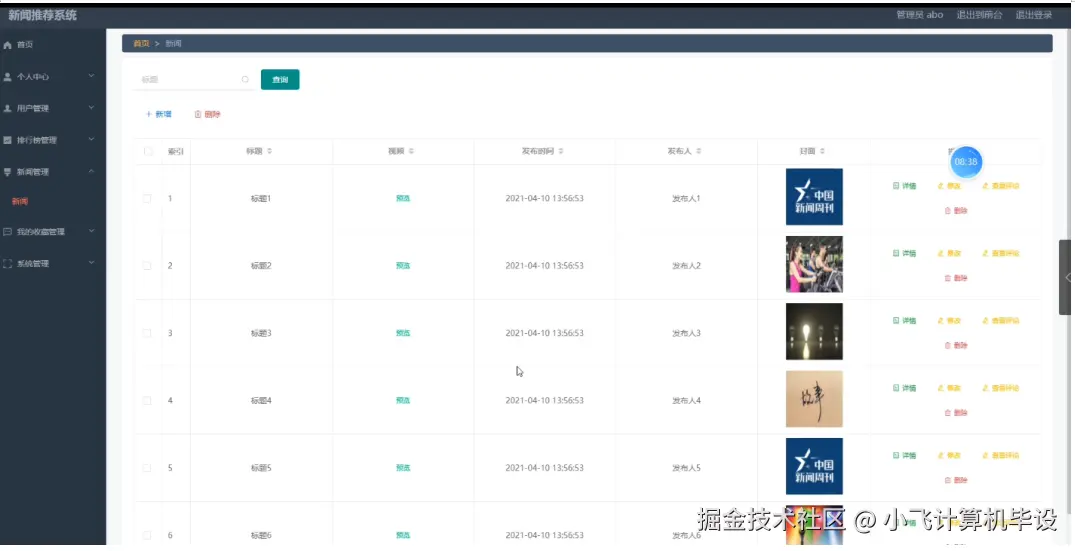Expand the 个人中心 menu chevron
Image resolution: width=1075 pixels, height=551 pixels.
(x=91, y=76)
